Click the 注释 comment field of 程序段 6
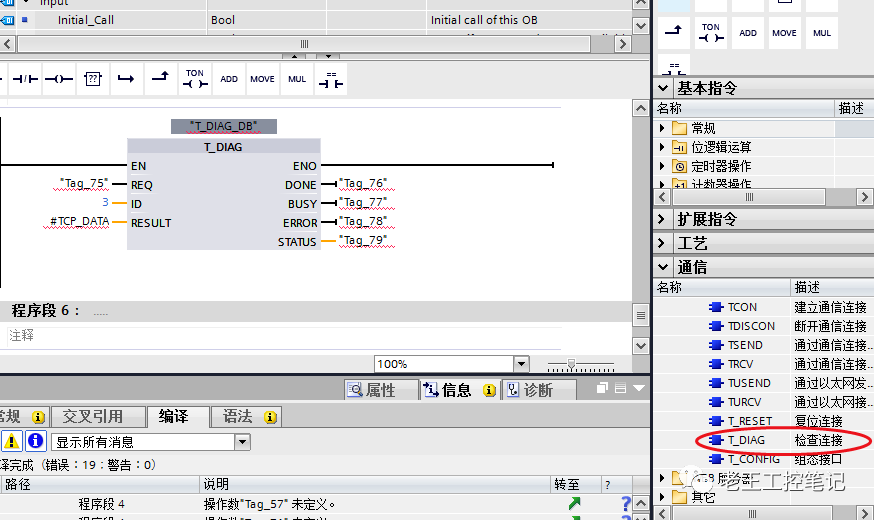This screenshot has width=874, height=520. point(284,336)
